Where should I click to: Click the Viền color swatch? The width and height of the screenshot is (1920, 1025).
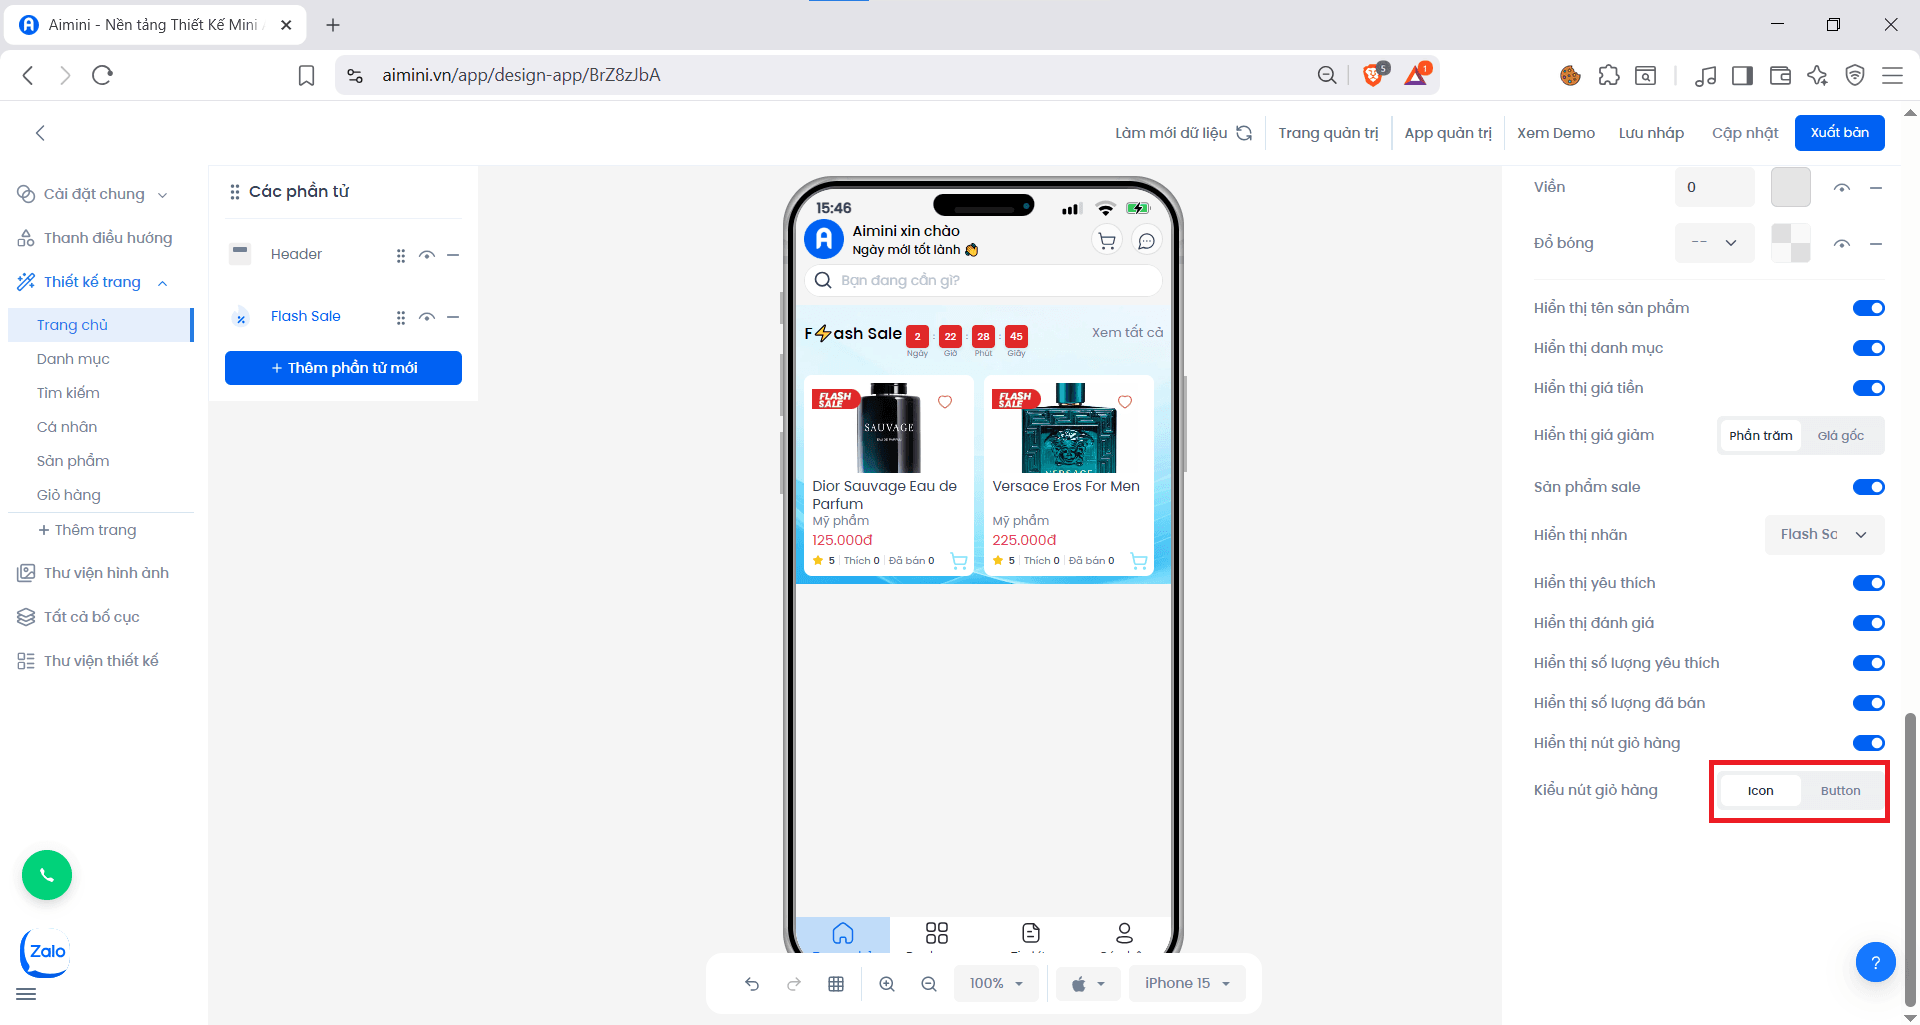pyautogui.click(x=1790, y=187)
